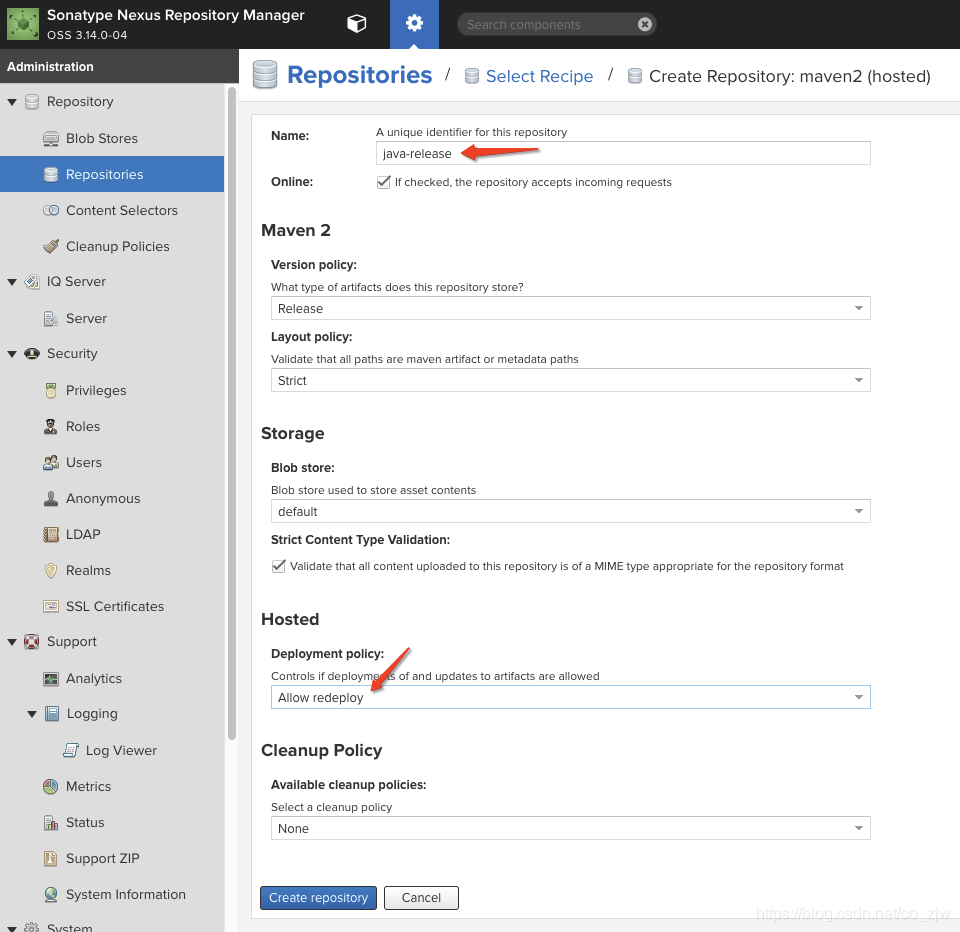This screenshot has width=960, height=932.
Task: Click the LDAP book icon
Action: pos(51,534)
